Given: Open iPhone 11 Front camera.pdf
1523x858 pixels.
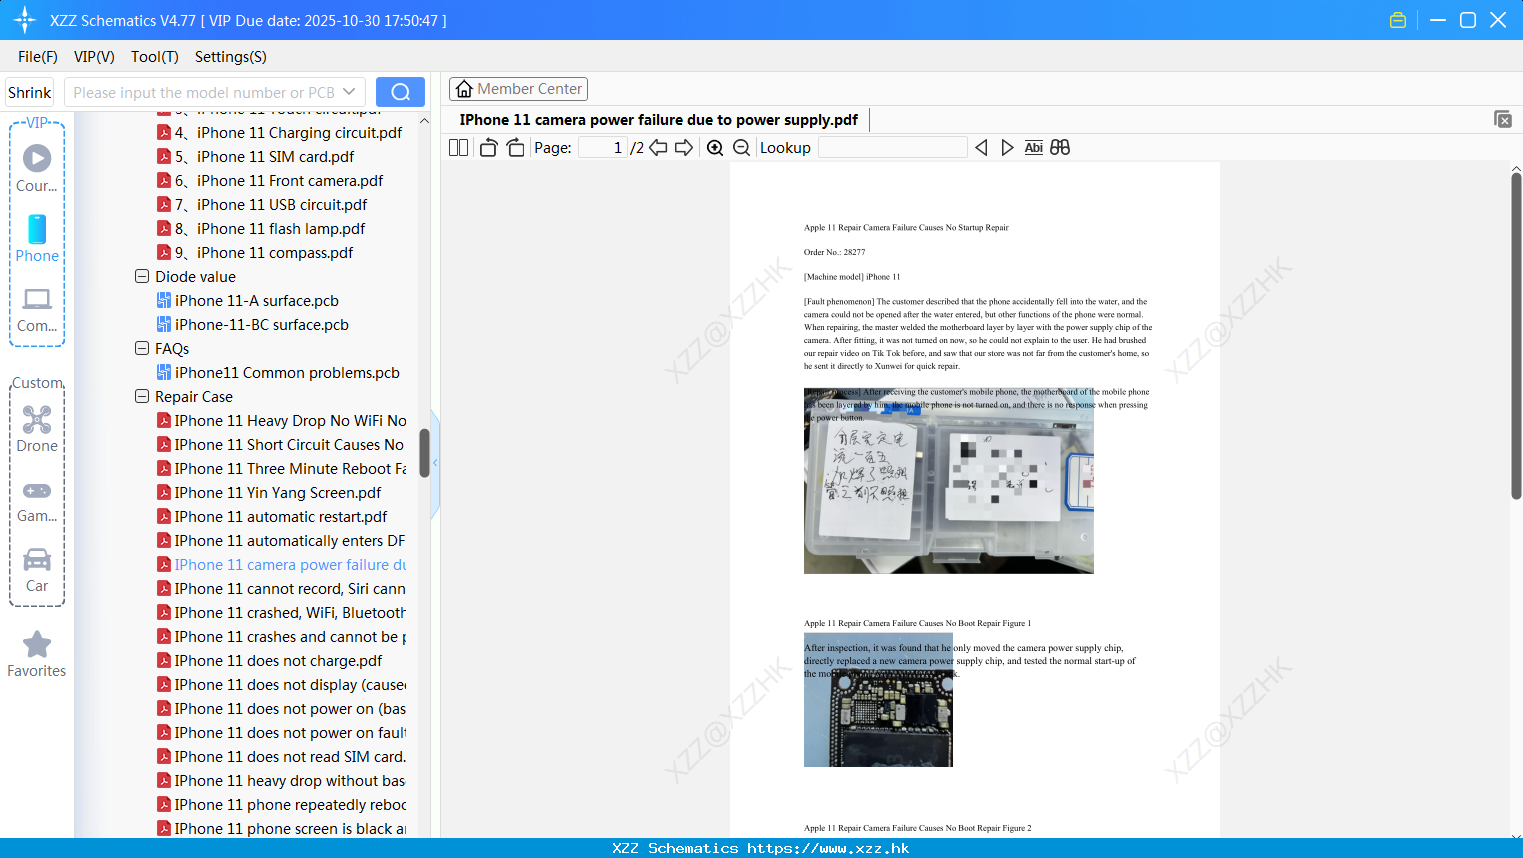Looking at the screenshot, I should point(270,181).
